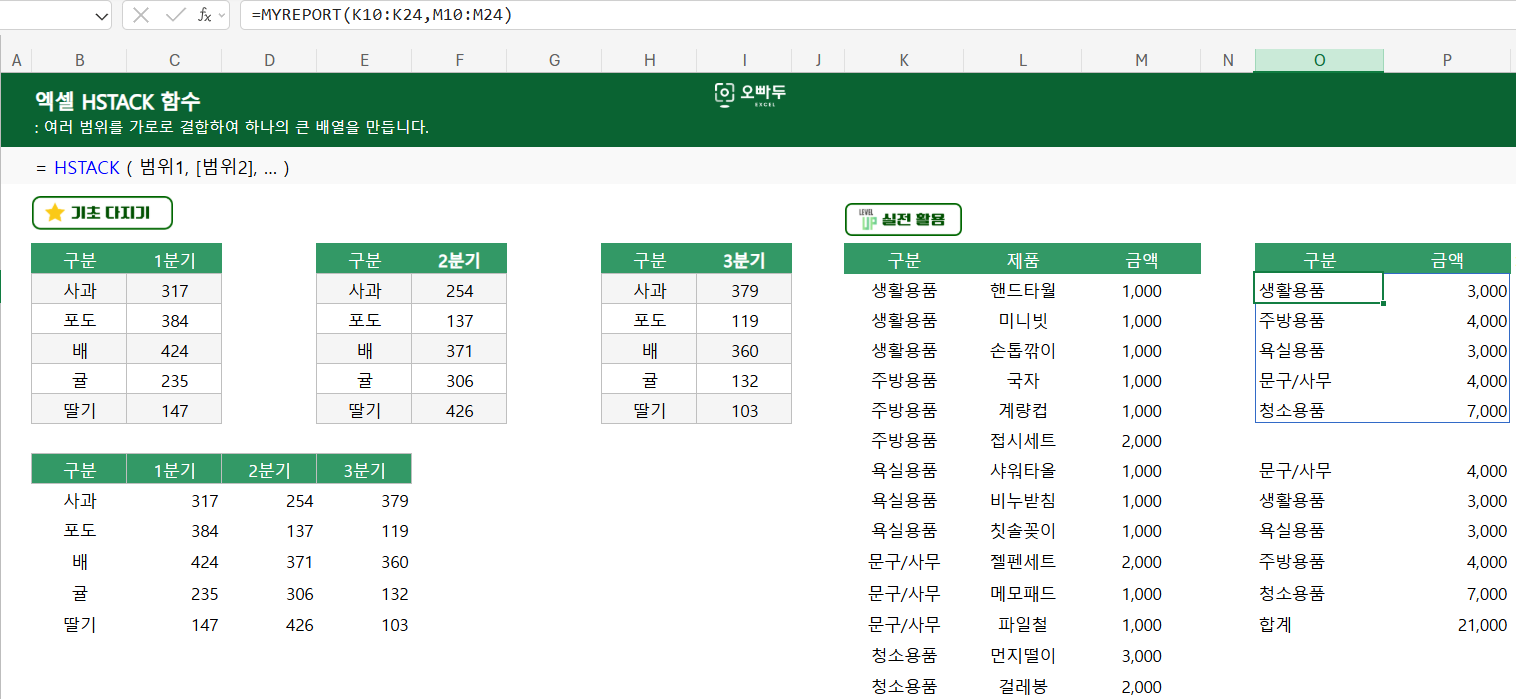Viewport: 1516px width, 699px height.
Task: Select the 먼지떨이 cell
Action: click(x=1023, y=656)
